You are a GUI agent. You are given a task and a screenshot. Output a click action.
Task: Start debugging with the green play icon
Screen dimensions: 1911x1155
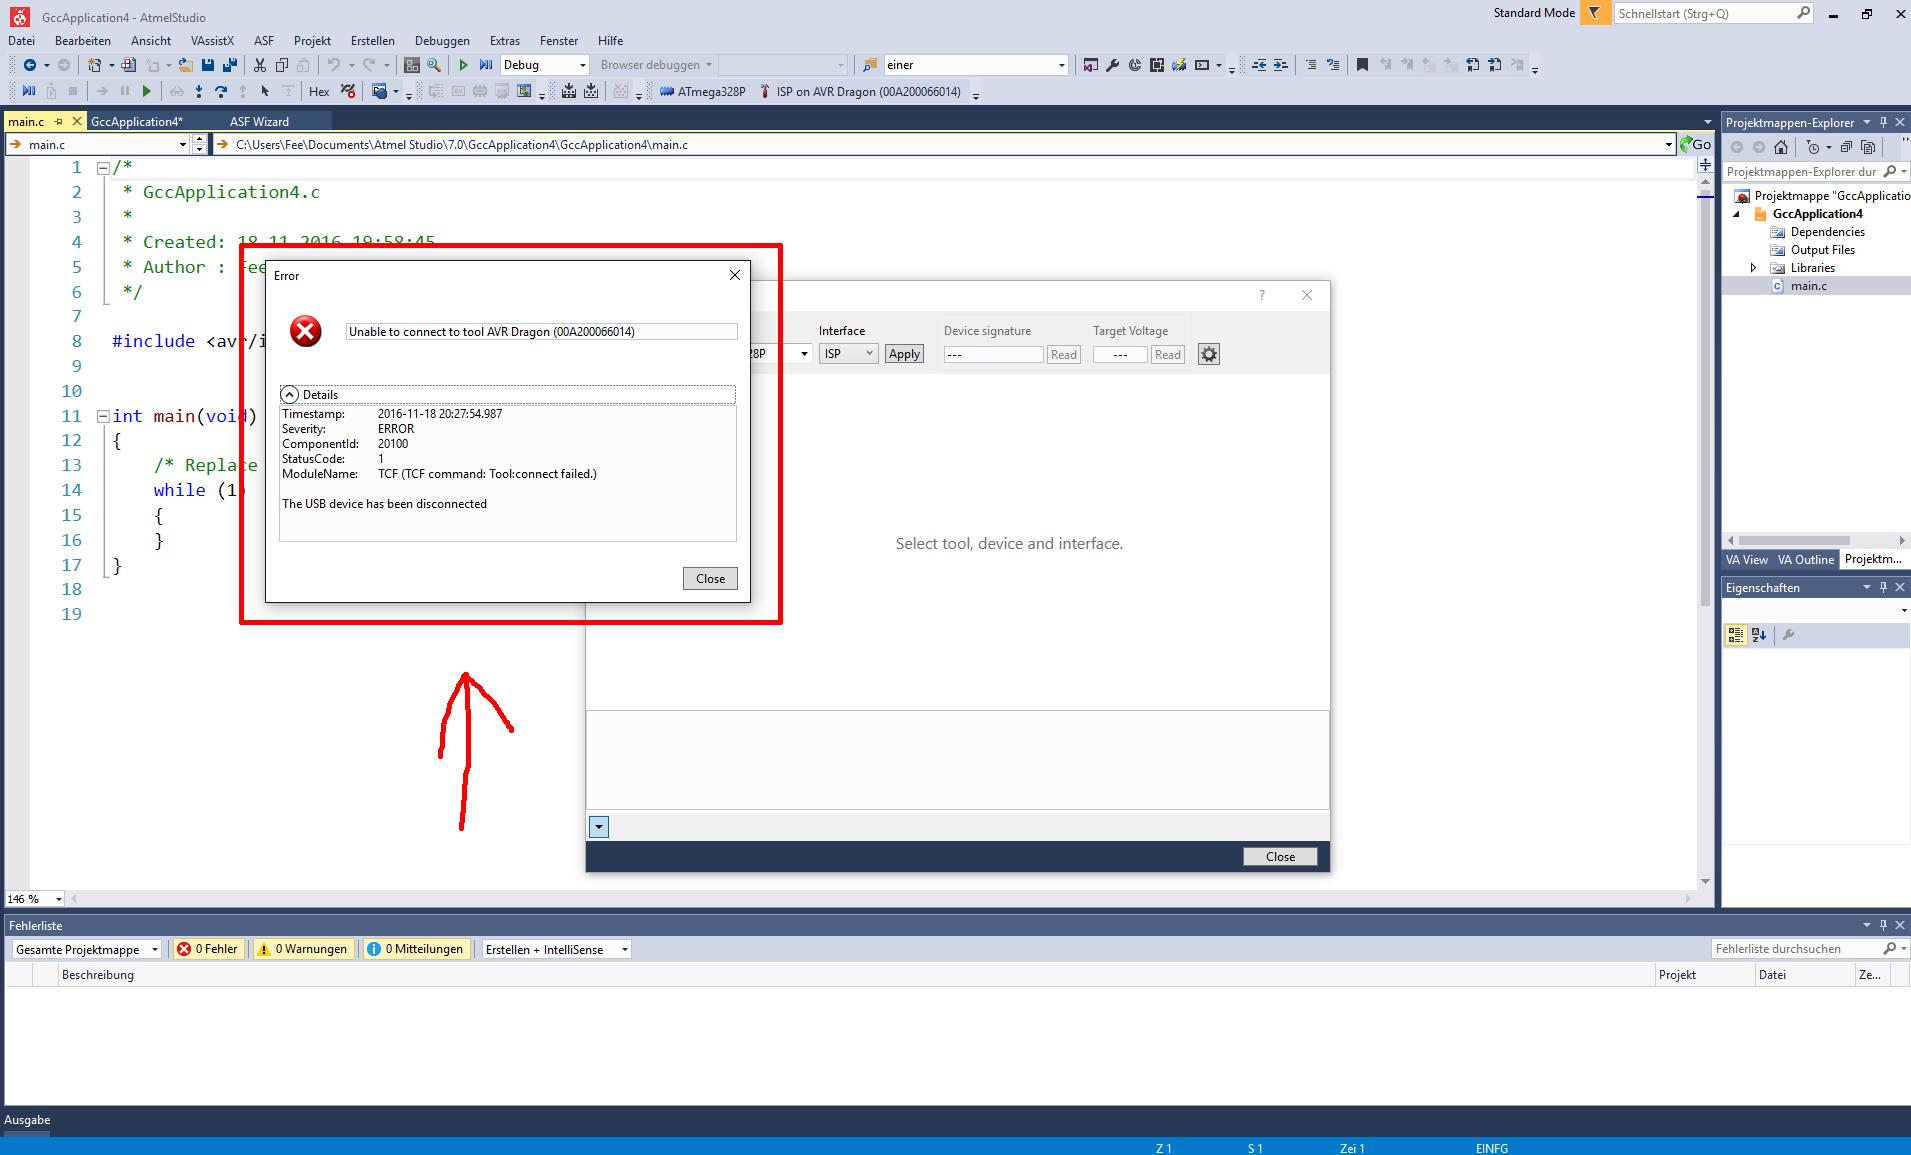pyautogui.click(x=464, y=65)
